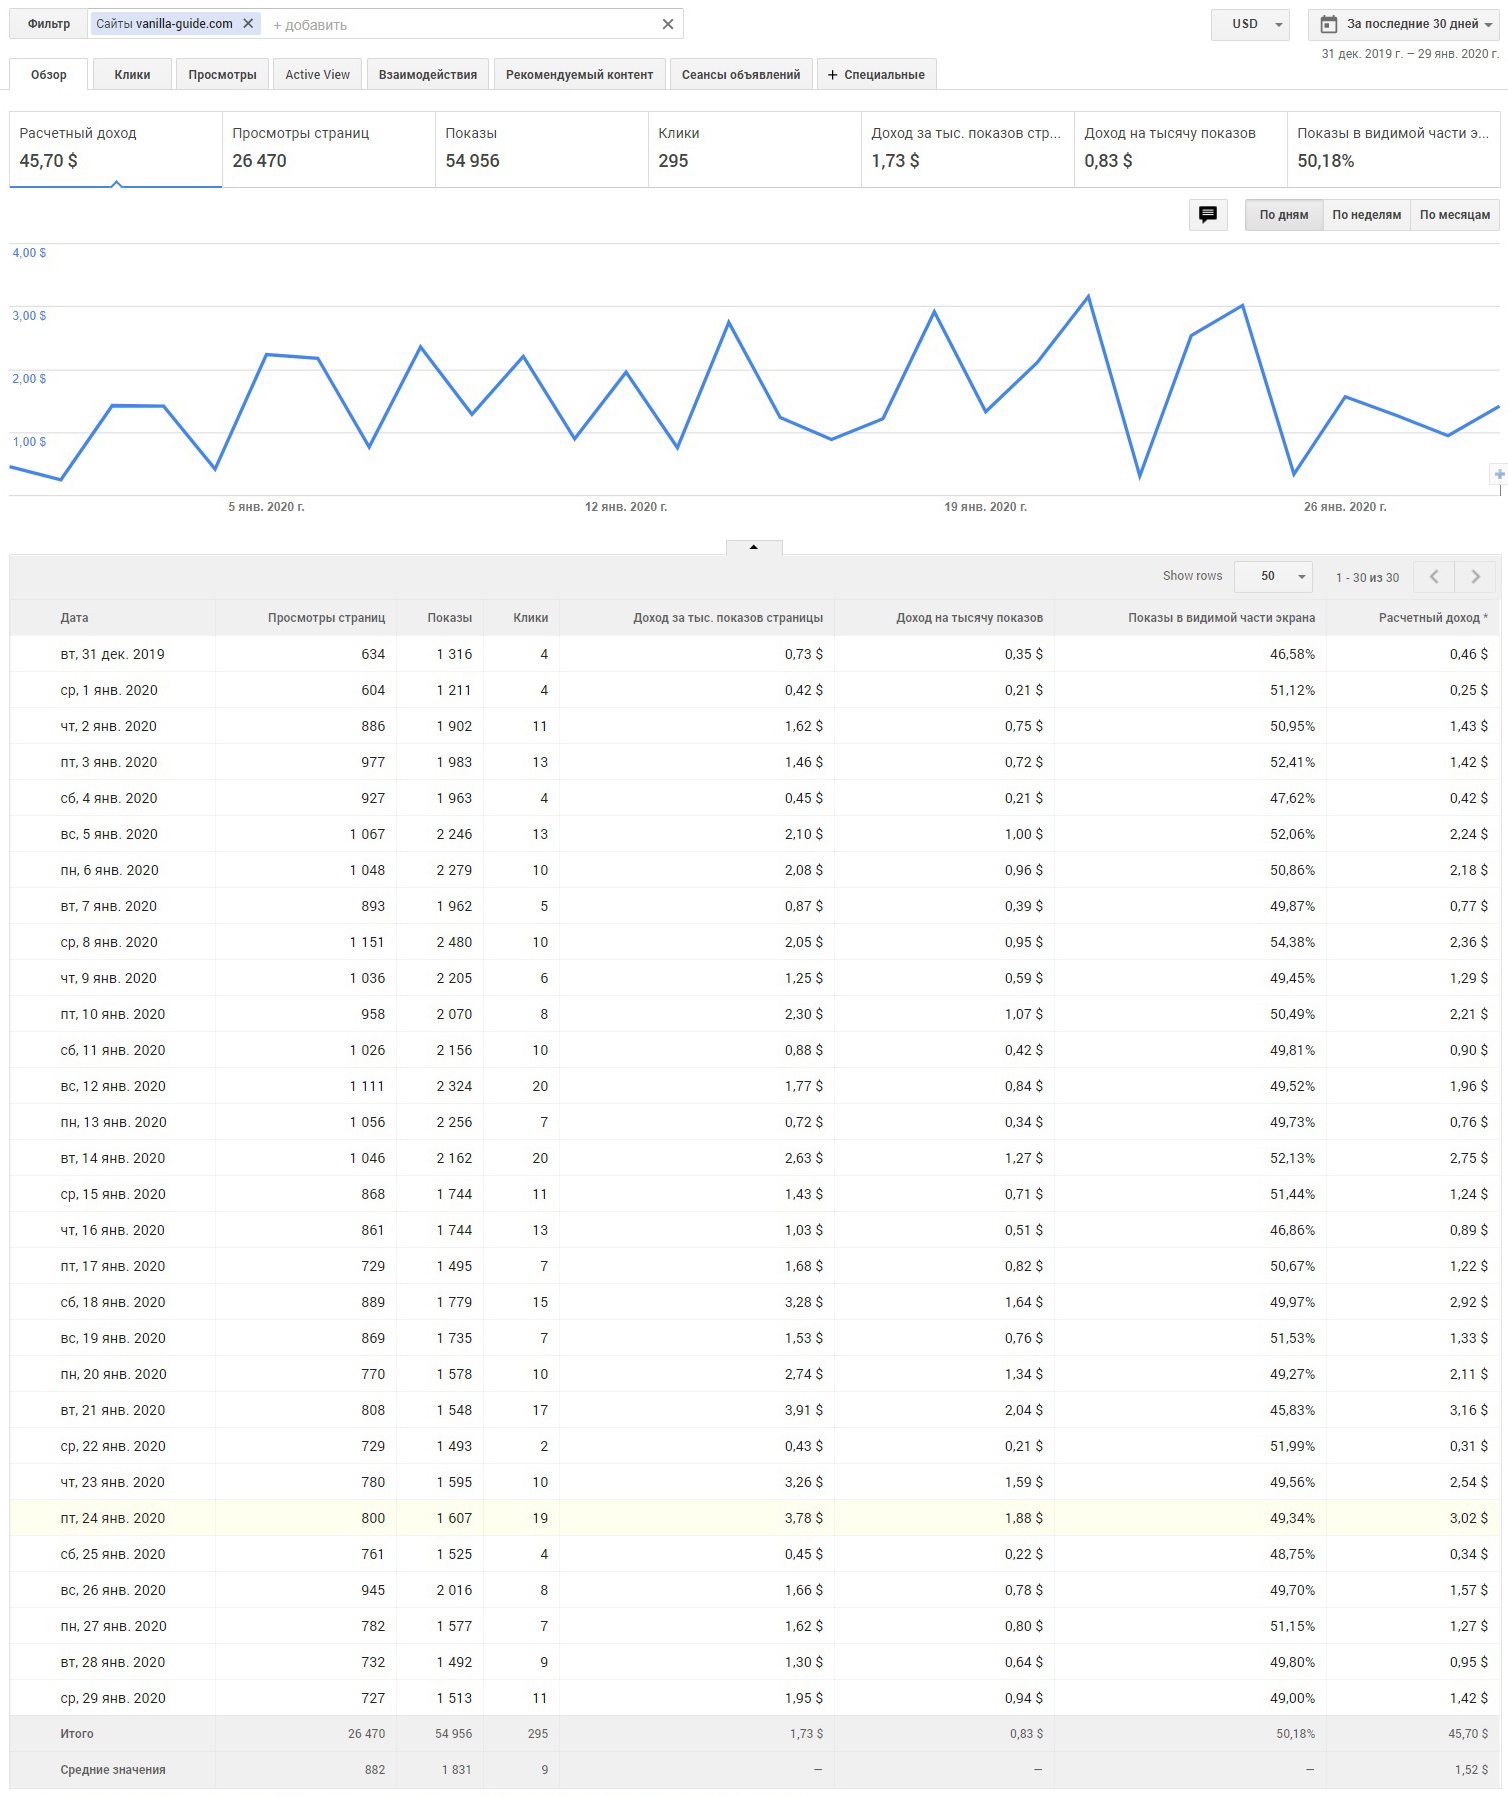The width and height of the screenshot is (1508, 1796).
Task: Click the '45,70 $' total in the Итого row
Action: pyautogui.click(x=1468, y=1734)
